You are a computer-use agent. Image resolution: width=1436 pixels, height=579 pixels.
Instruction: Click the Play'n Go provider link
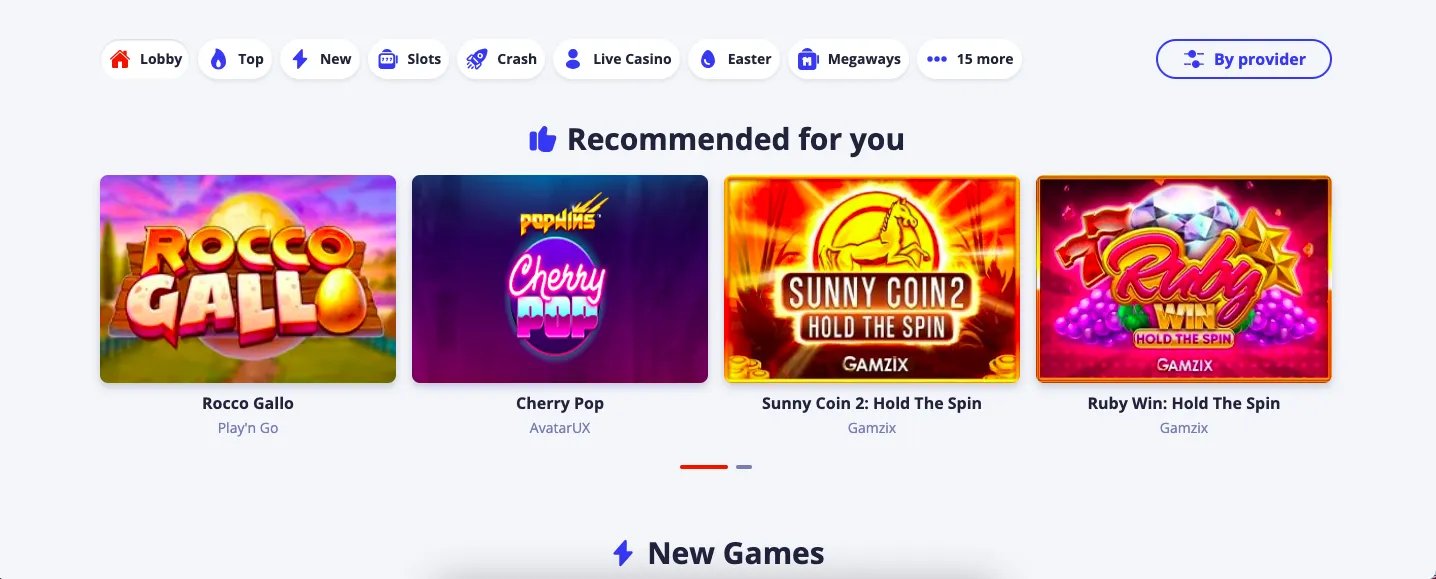[248, 428]
